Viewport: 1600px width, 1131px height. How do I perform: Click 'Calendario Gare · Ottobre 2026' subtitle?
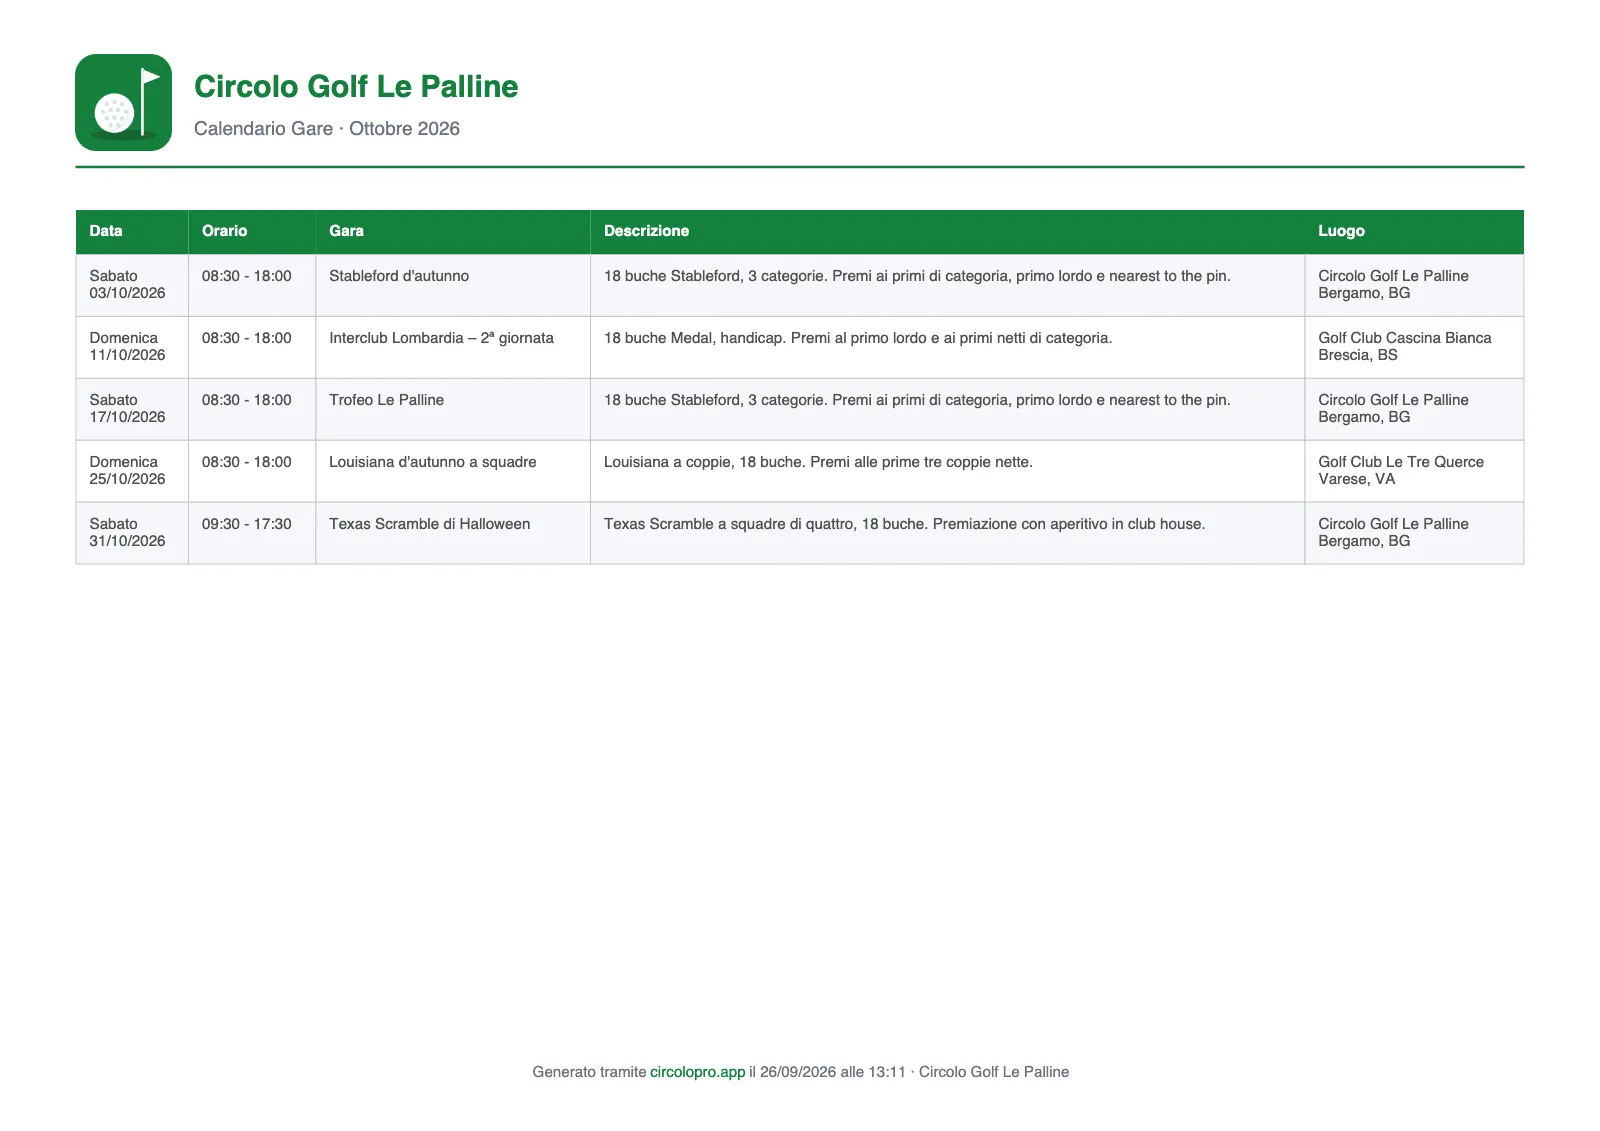(x=327, y=128)
